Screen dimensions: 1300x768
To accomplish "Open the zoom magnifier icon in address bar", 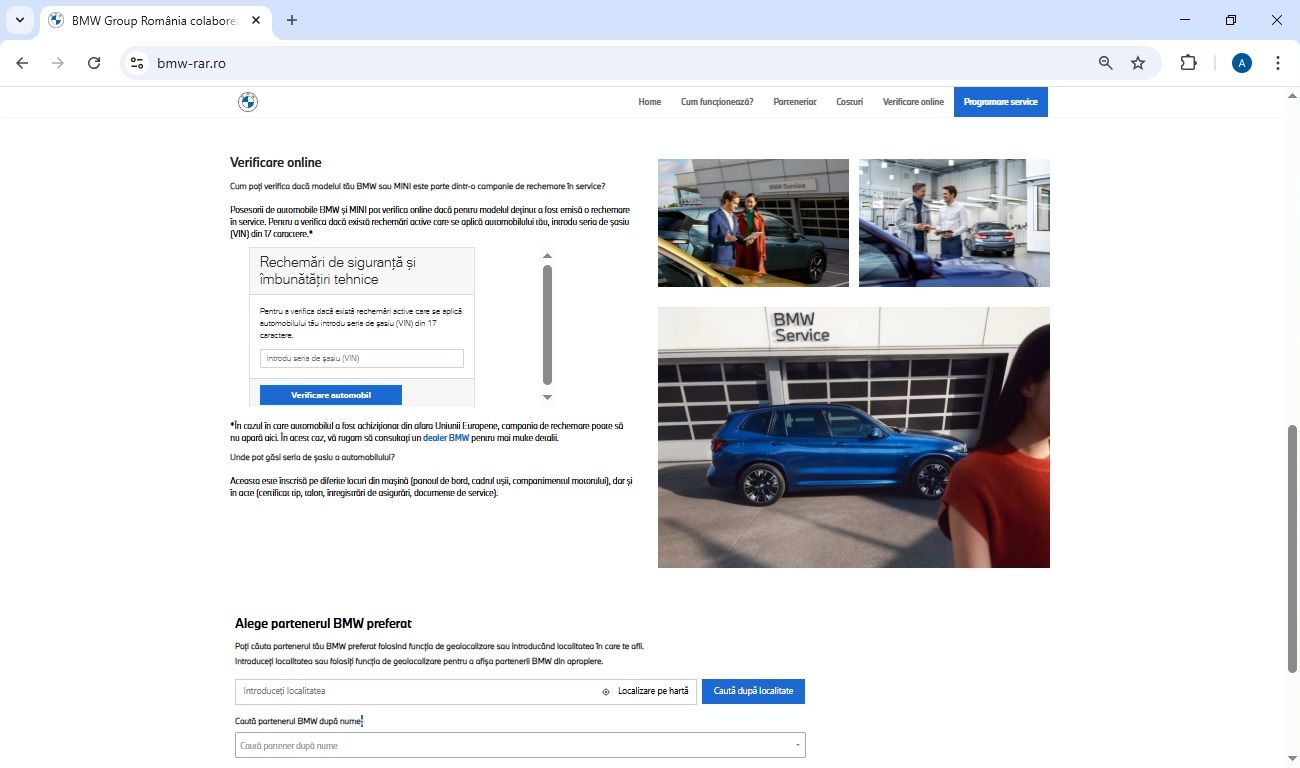I will point(1105,63).
